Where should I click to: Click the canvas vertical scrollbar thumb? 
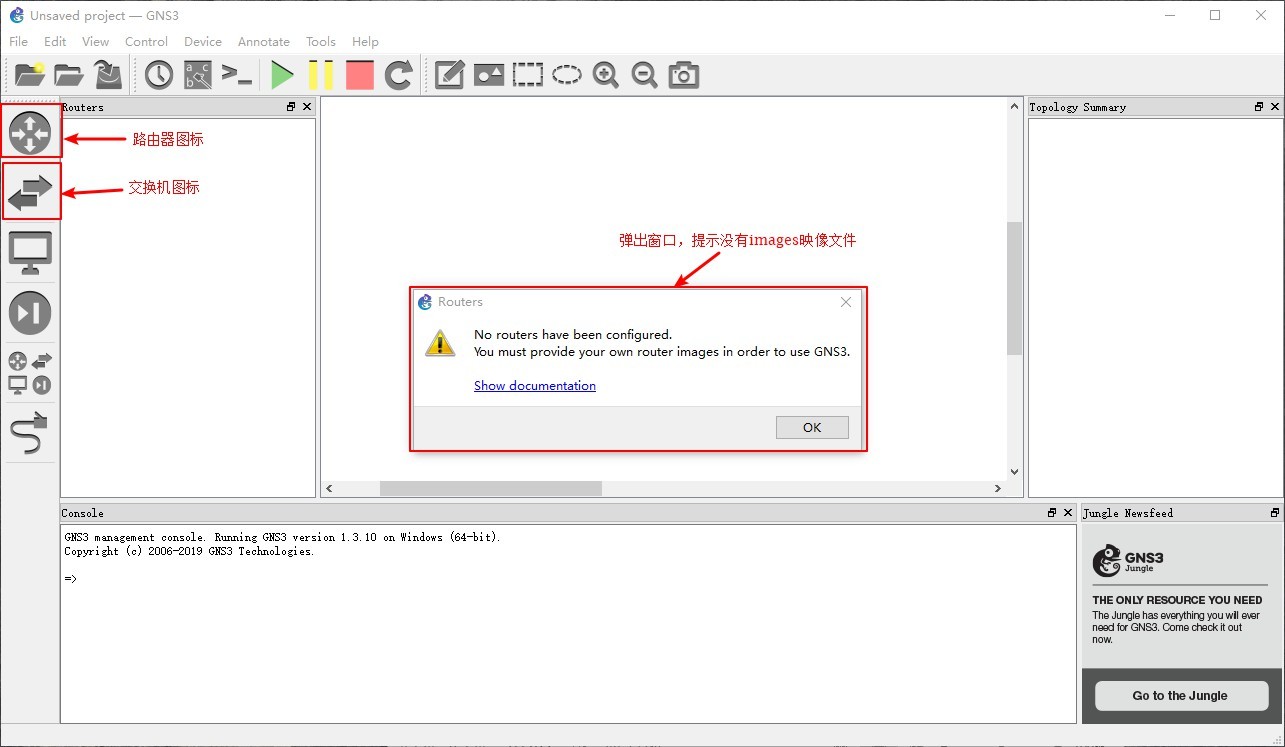point(1014,288)
